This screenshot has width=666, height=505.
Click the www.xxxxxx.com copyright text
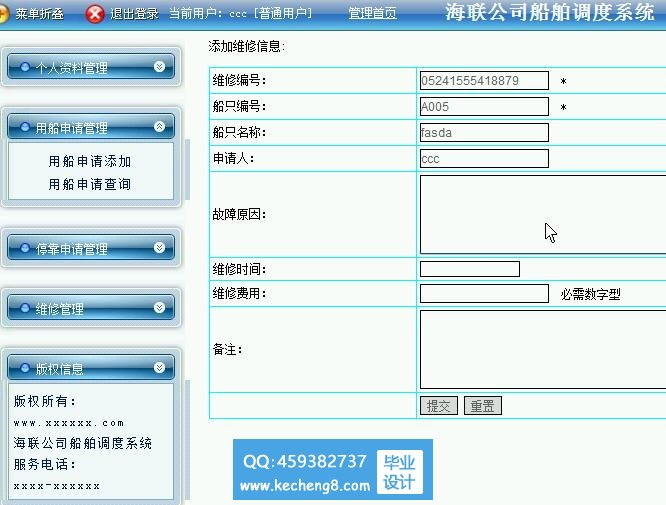68,423
